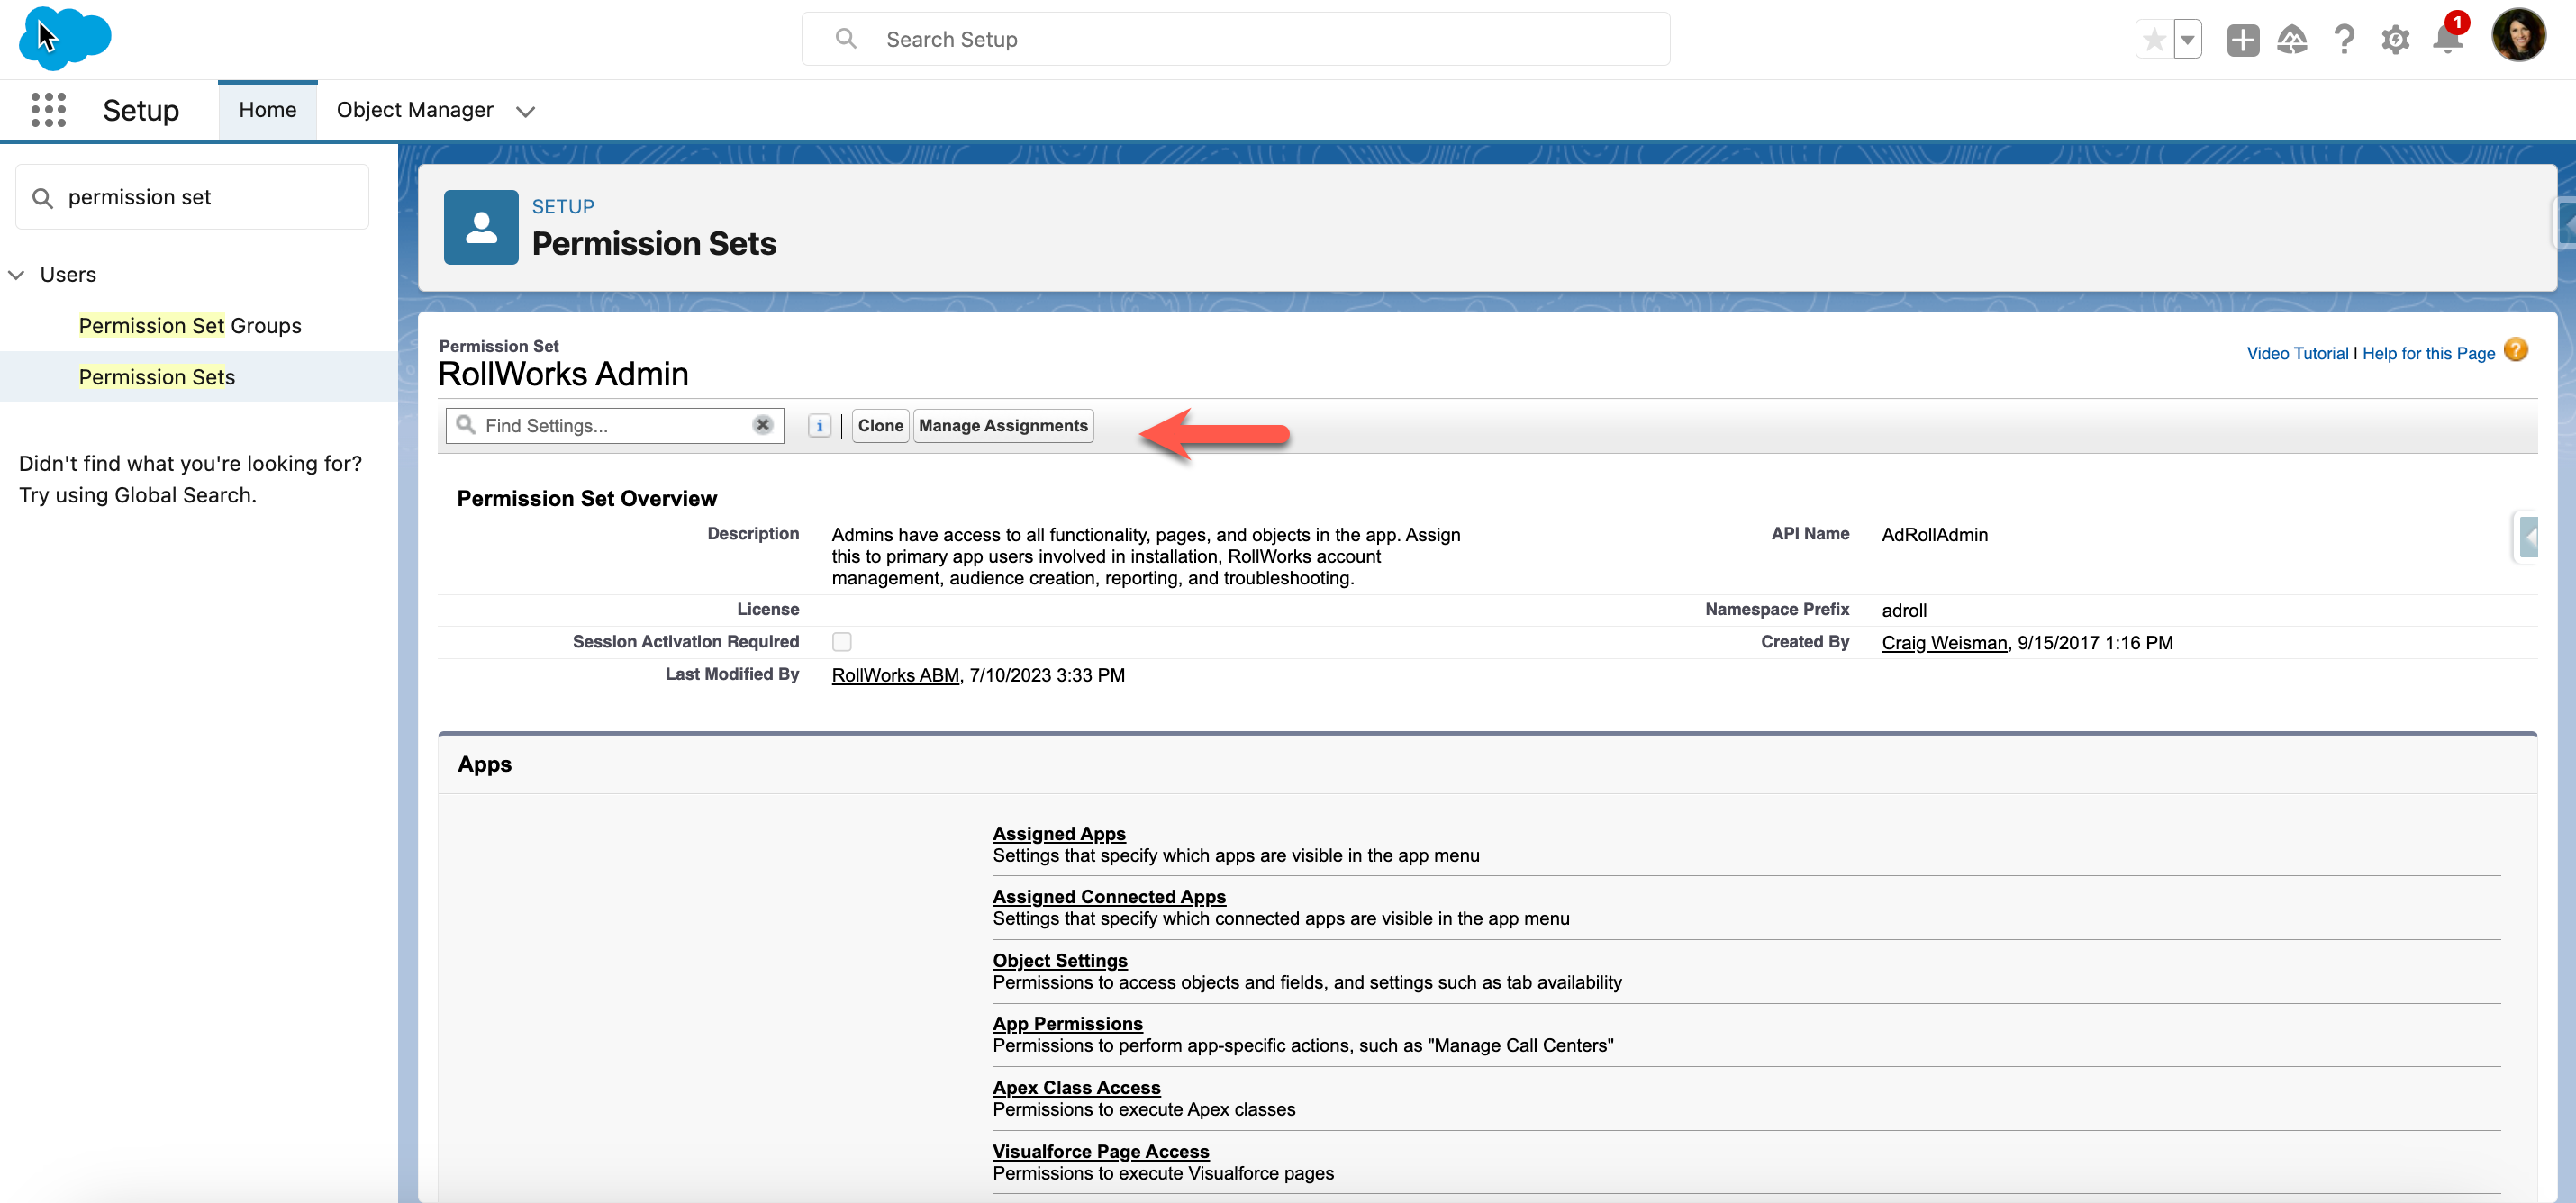2576x1203 pixels.
Task: Open the App Launcher grid icon
Action: click(48, 110)
